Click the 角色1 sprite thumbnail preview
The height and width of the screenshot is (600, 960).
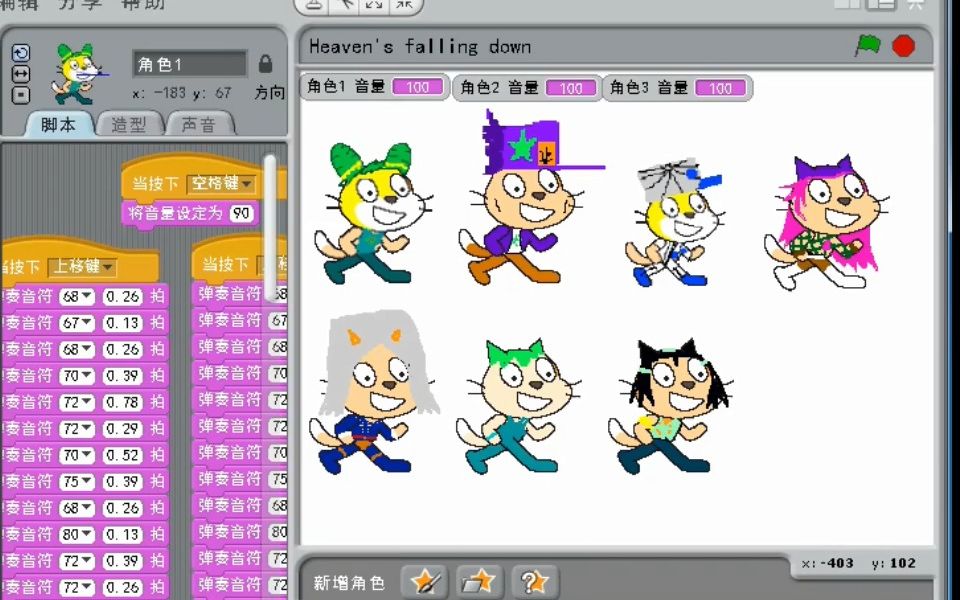(x=78, y=73)
